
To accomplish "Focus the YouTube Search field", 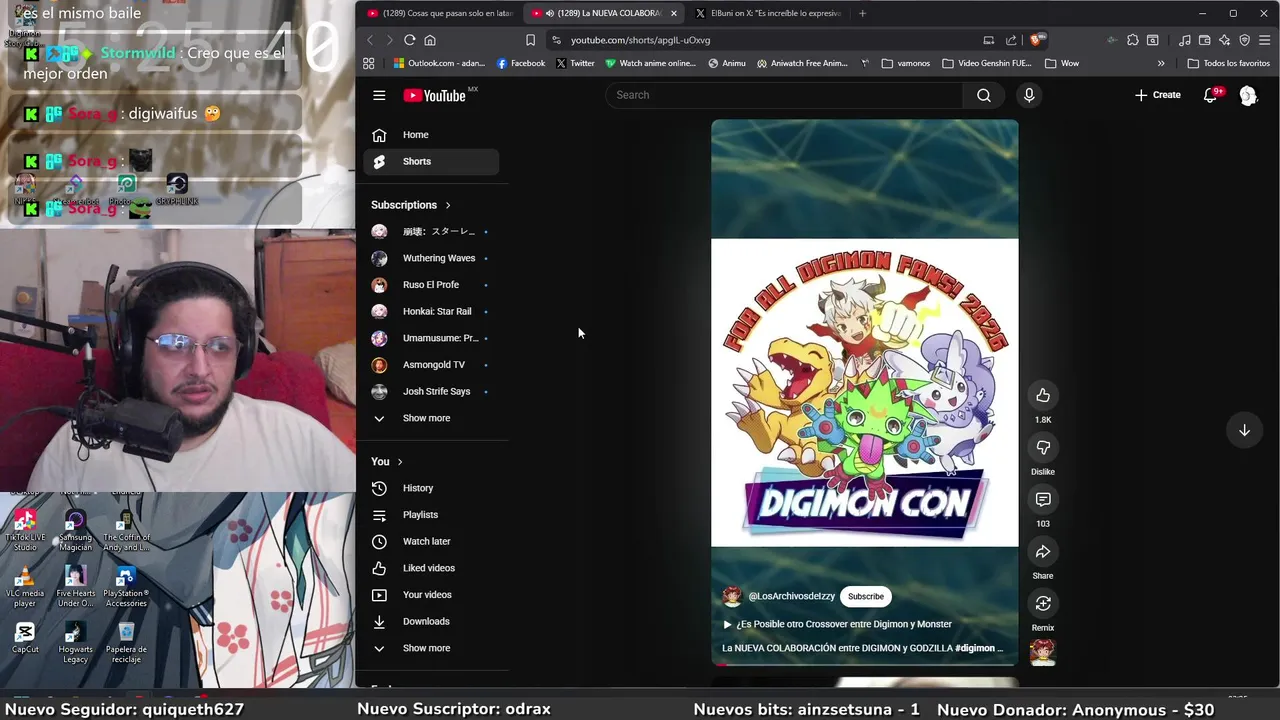I will (x=785, y=95).
